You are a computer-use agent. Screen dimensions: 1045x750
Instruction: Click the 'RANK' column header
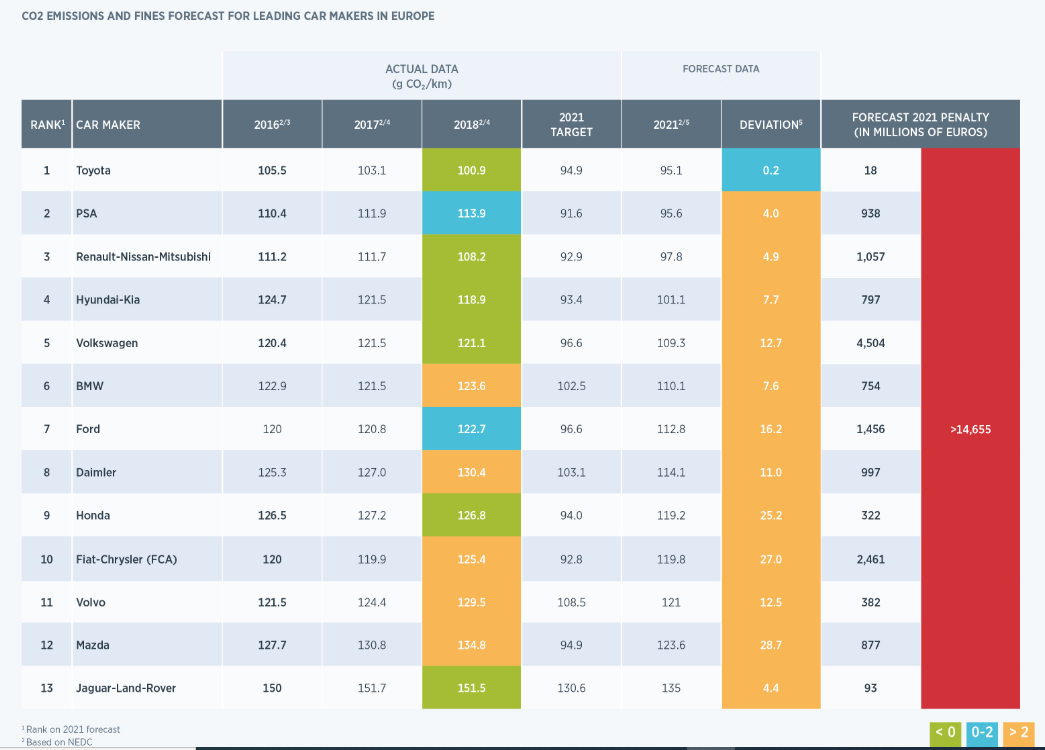(x=46, y=125)
